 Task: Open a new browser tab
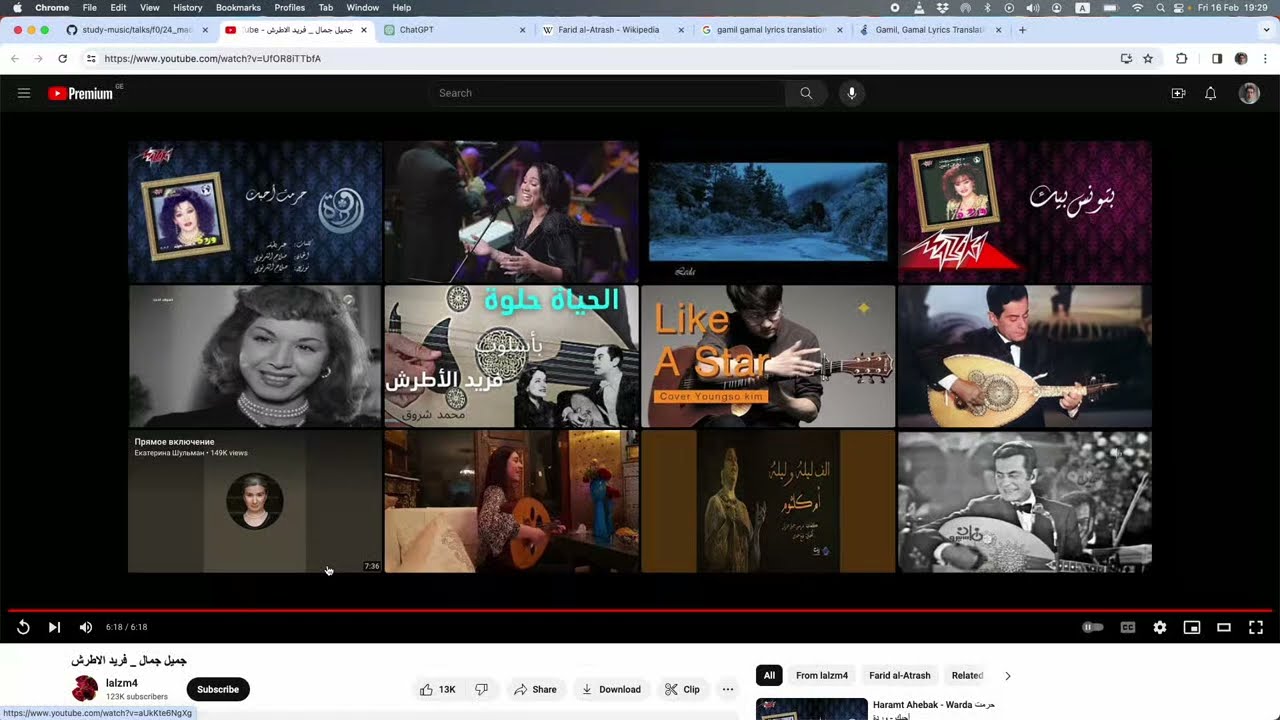tap(1022, 30)
